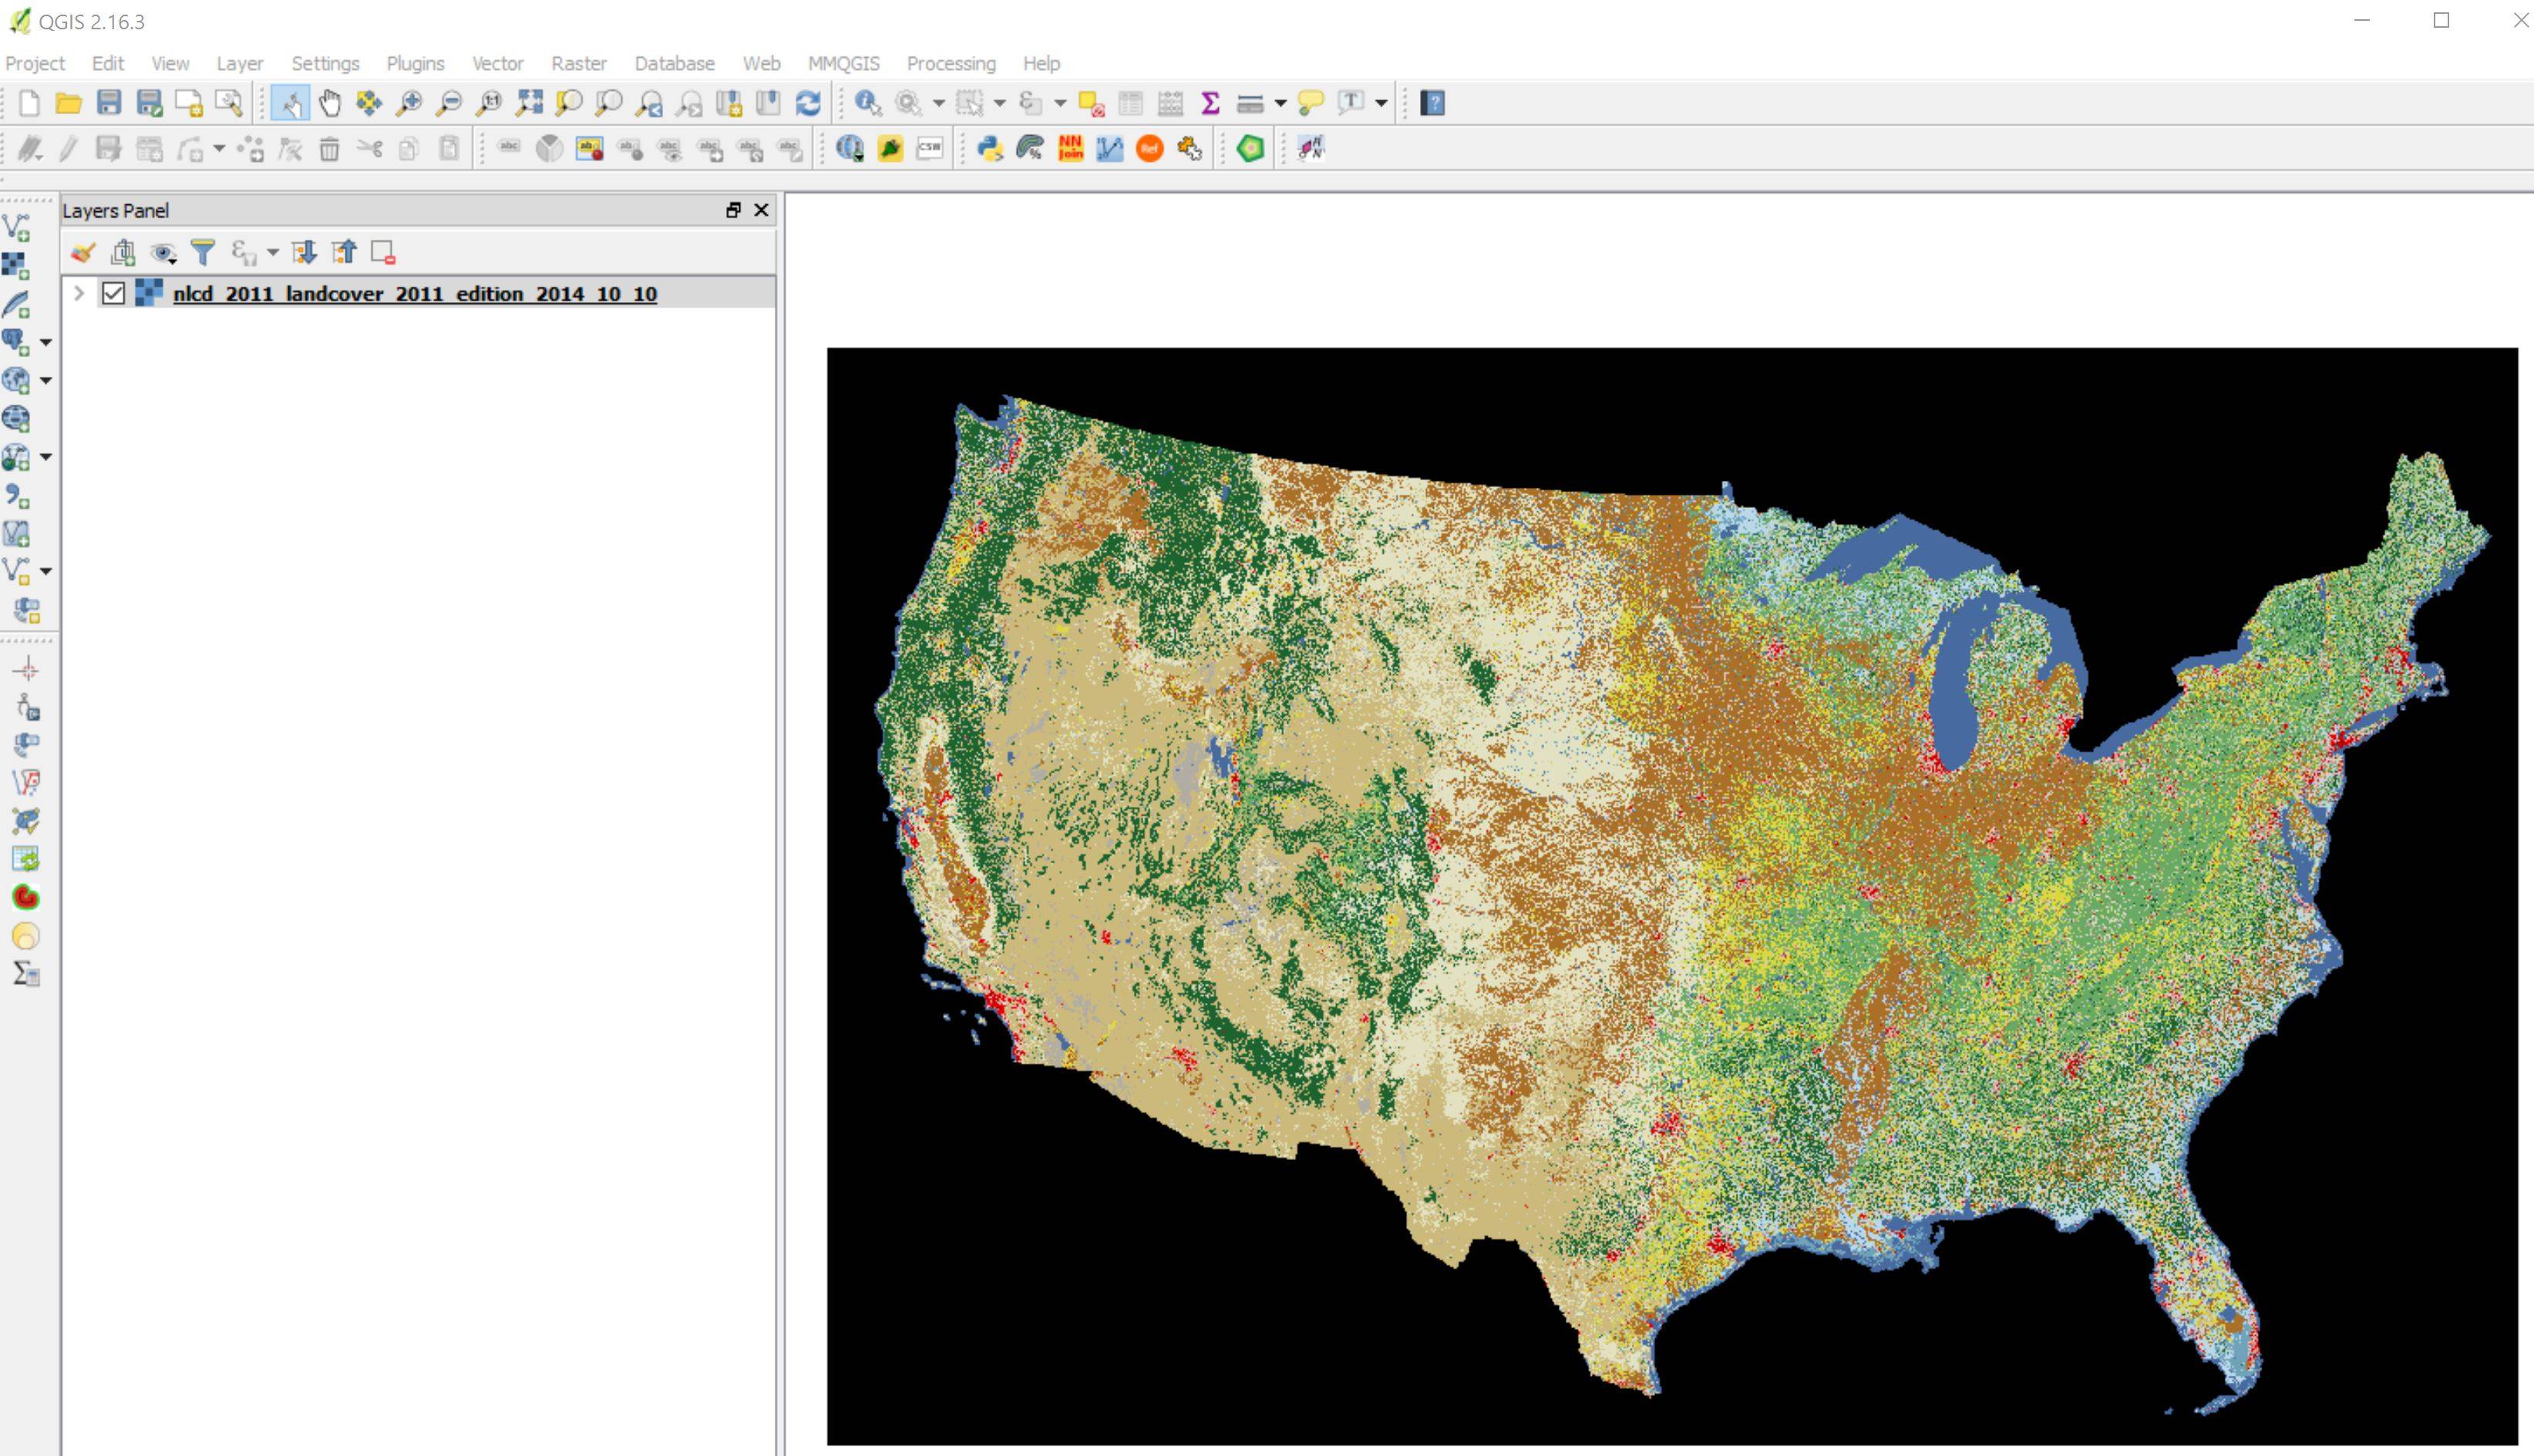This screenshot has width=2534, height=1456.
Task: Click the Refresh map icon
Action: point(808,103)
